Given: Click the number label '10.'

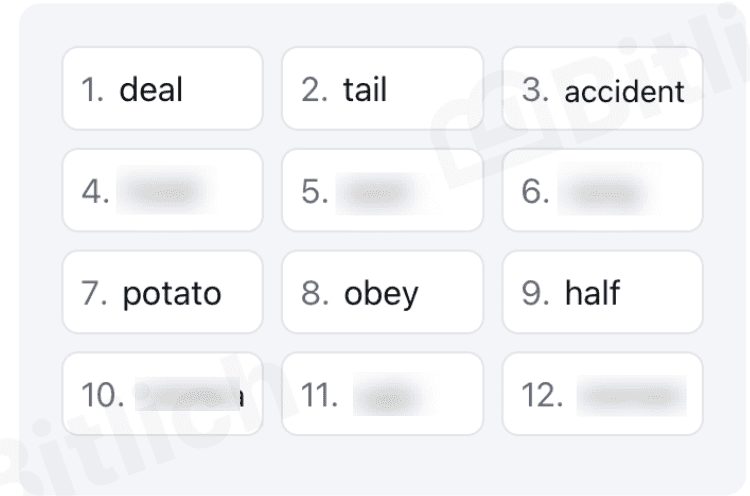Looking at the screenshot, I should click(102, 395).
